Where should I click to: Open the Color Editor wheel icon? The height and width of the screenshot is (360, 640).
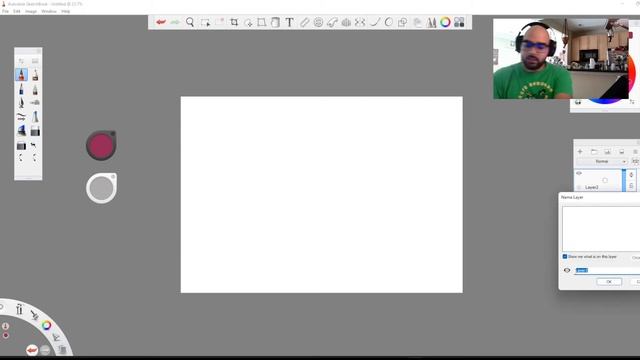[x=445, y=22]
